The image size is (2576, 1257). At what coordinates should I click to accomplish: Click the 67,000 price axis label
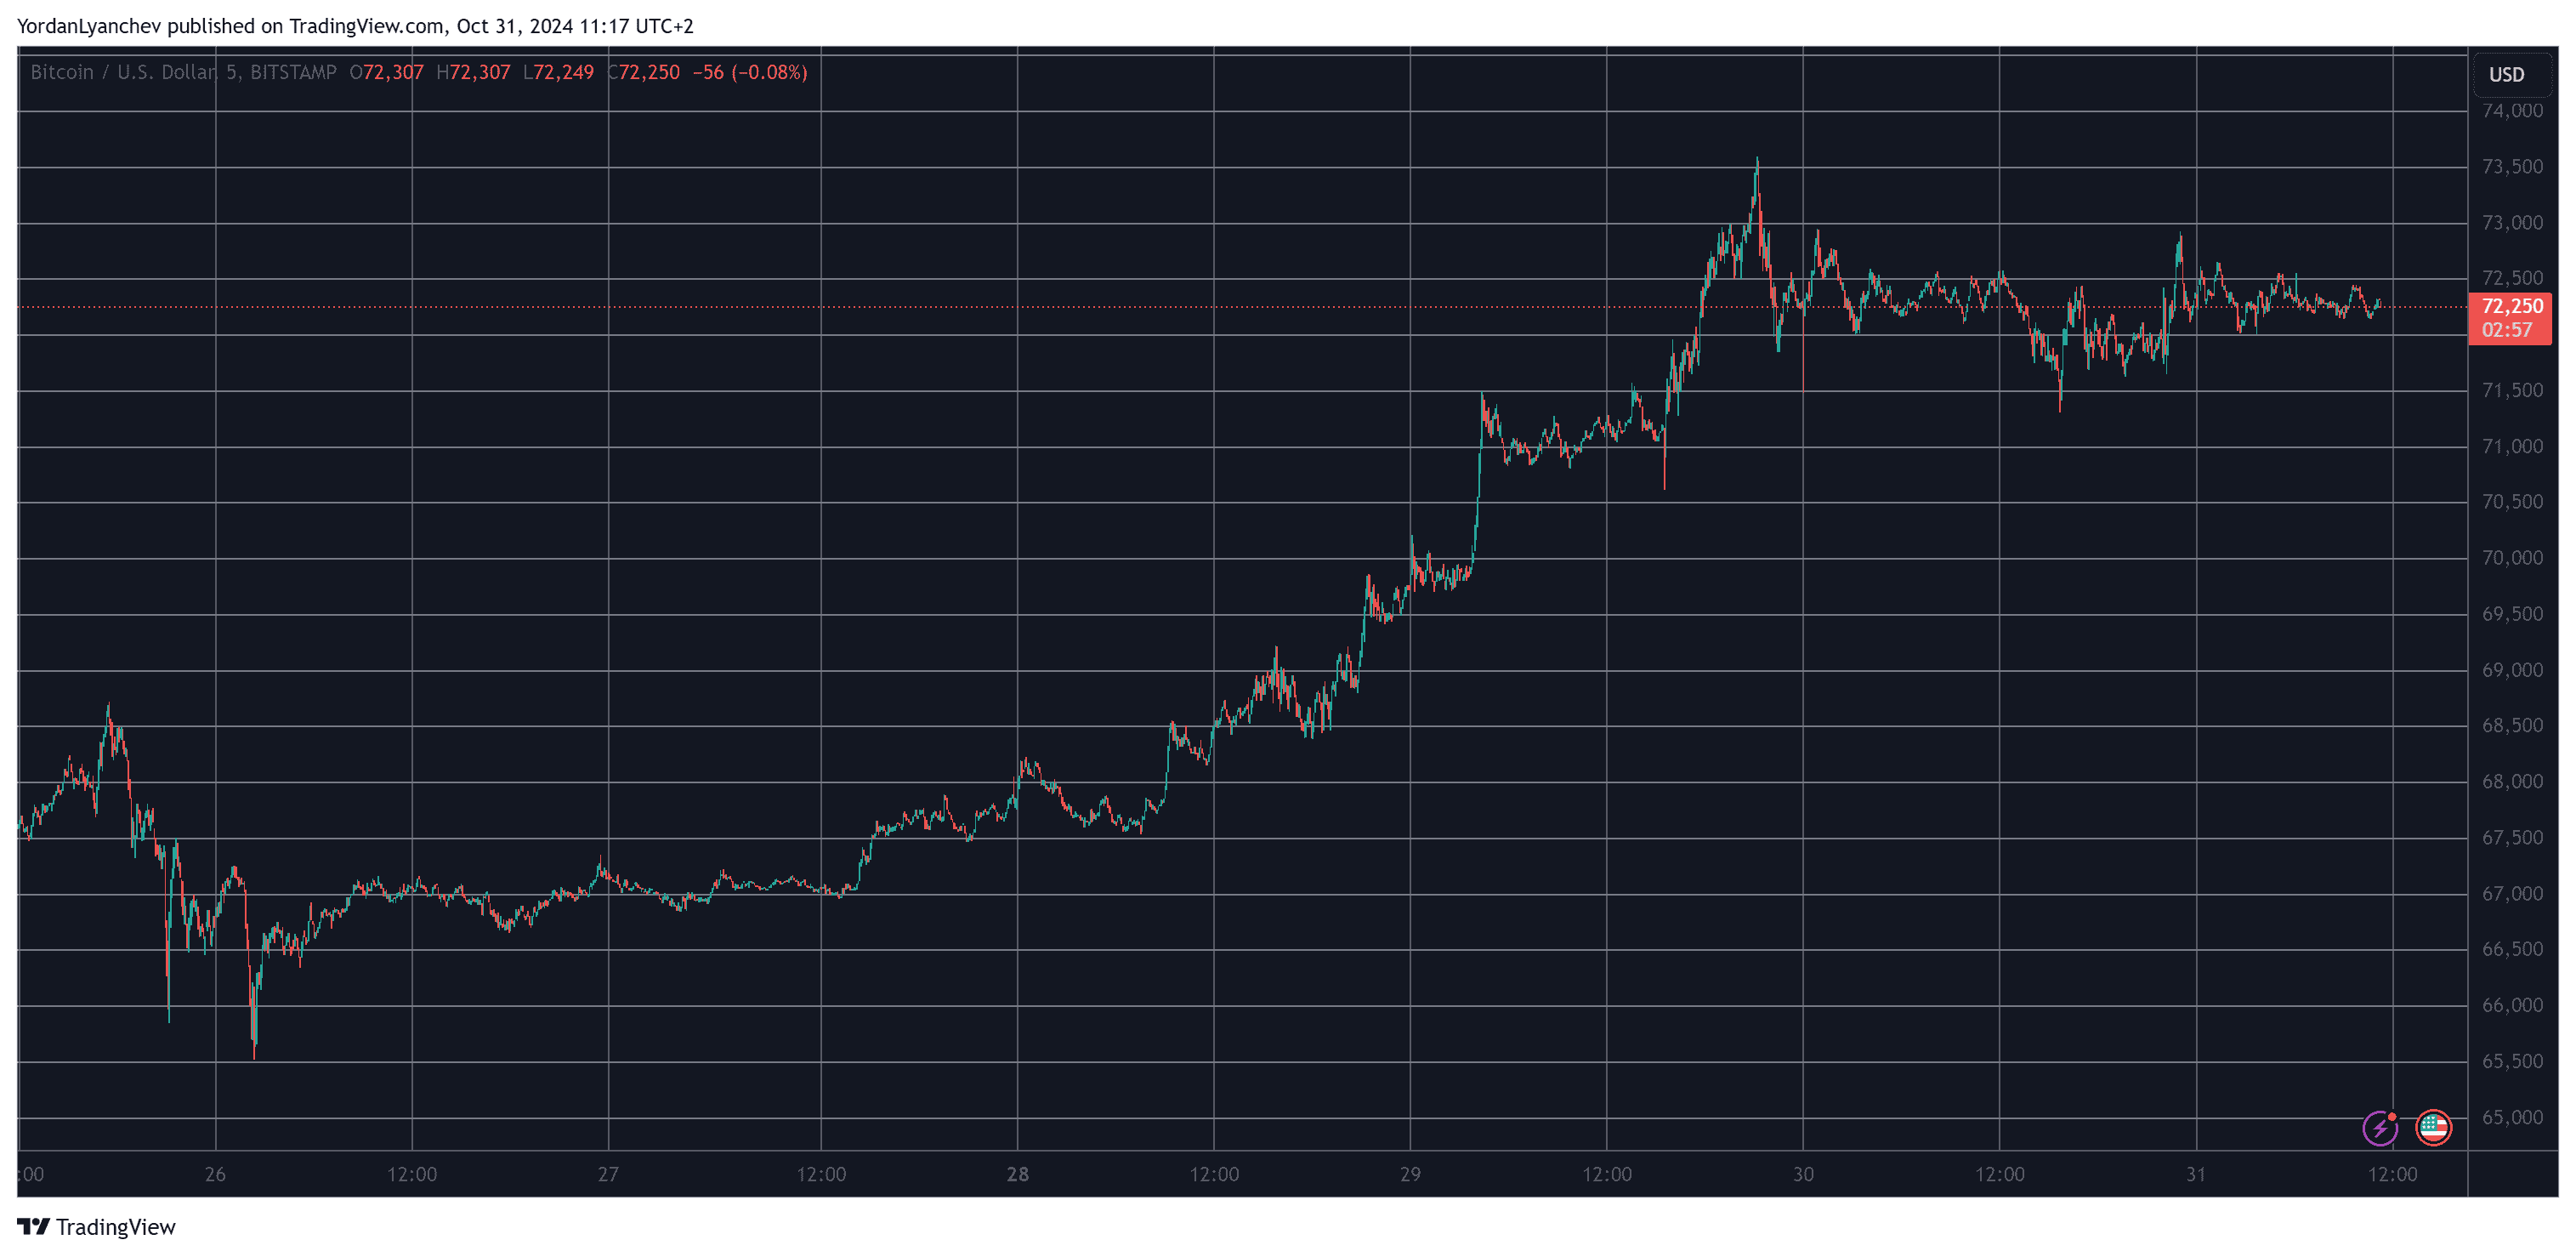[x=2512, y=894]
